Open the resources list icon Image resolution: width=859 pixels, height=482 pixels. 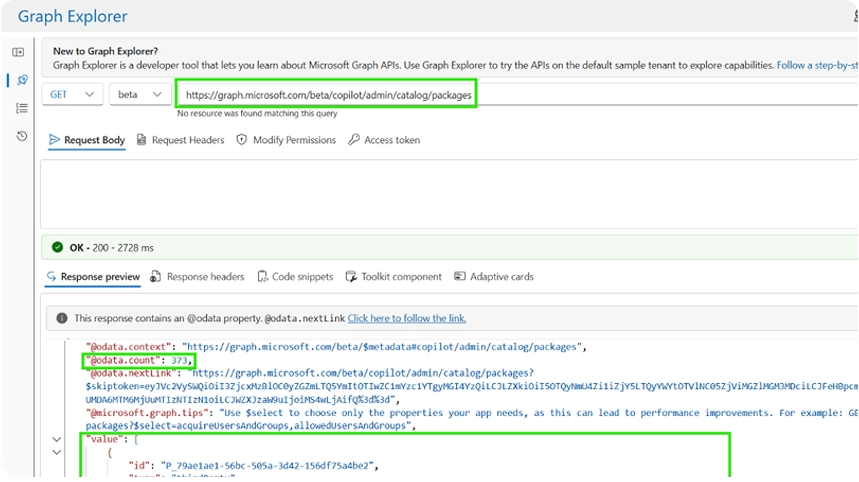coord(22,108)
